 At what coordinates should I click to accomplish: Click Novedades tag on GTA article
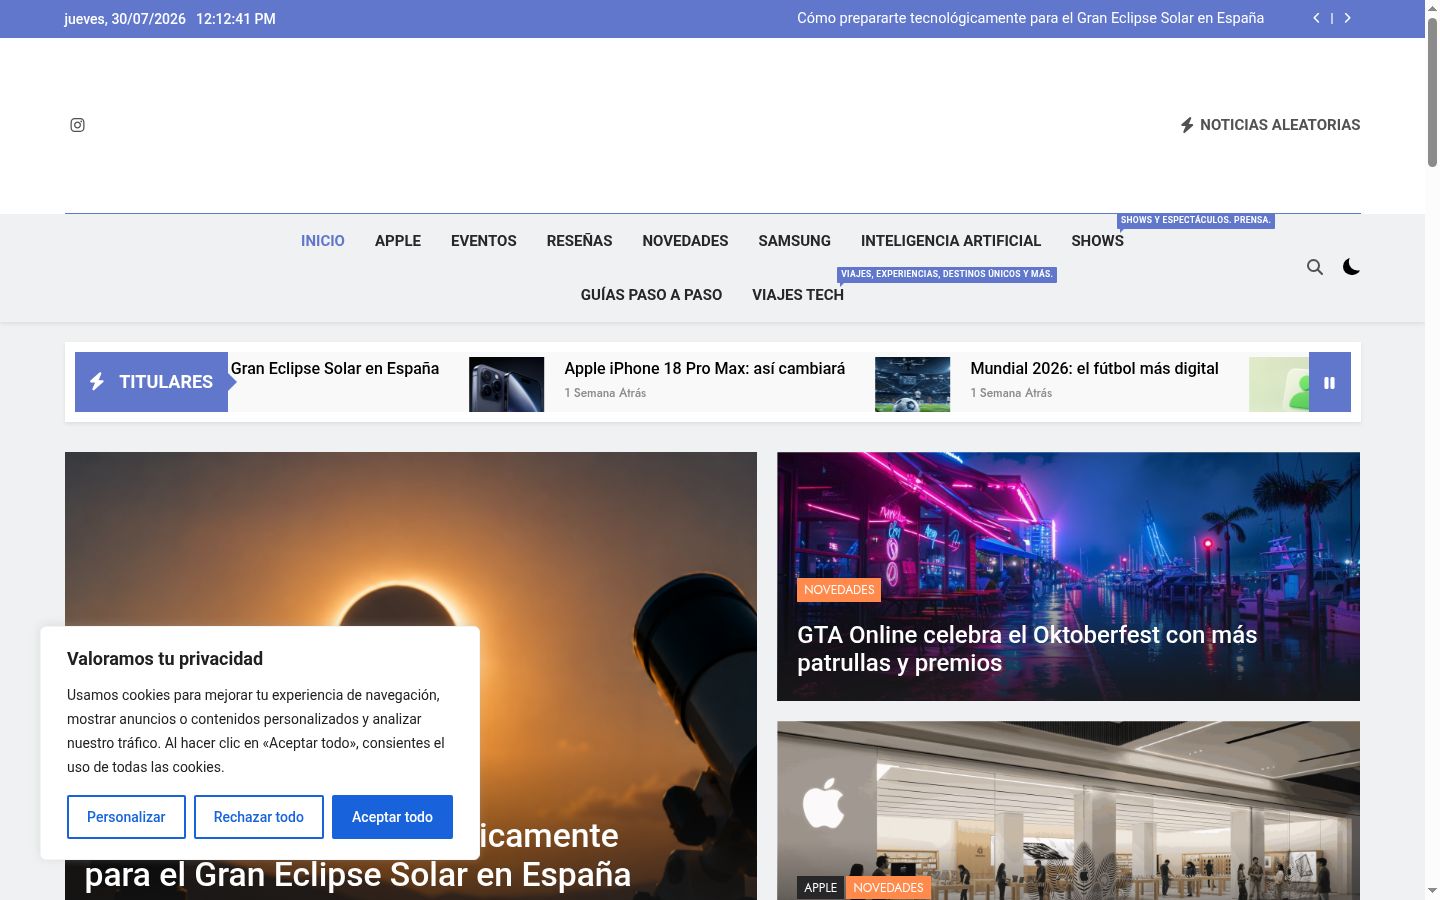pyautogui.click(x=839, y=590)
